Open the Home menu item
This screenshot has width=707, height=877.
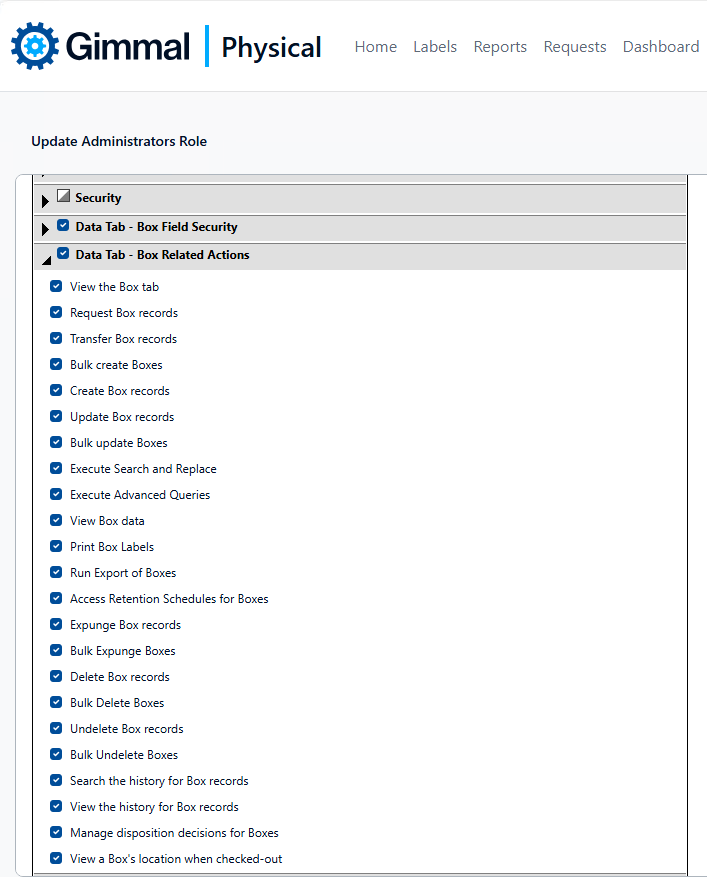point(376,46)
